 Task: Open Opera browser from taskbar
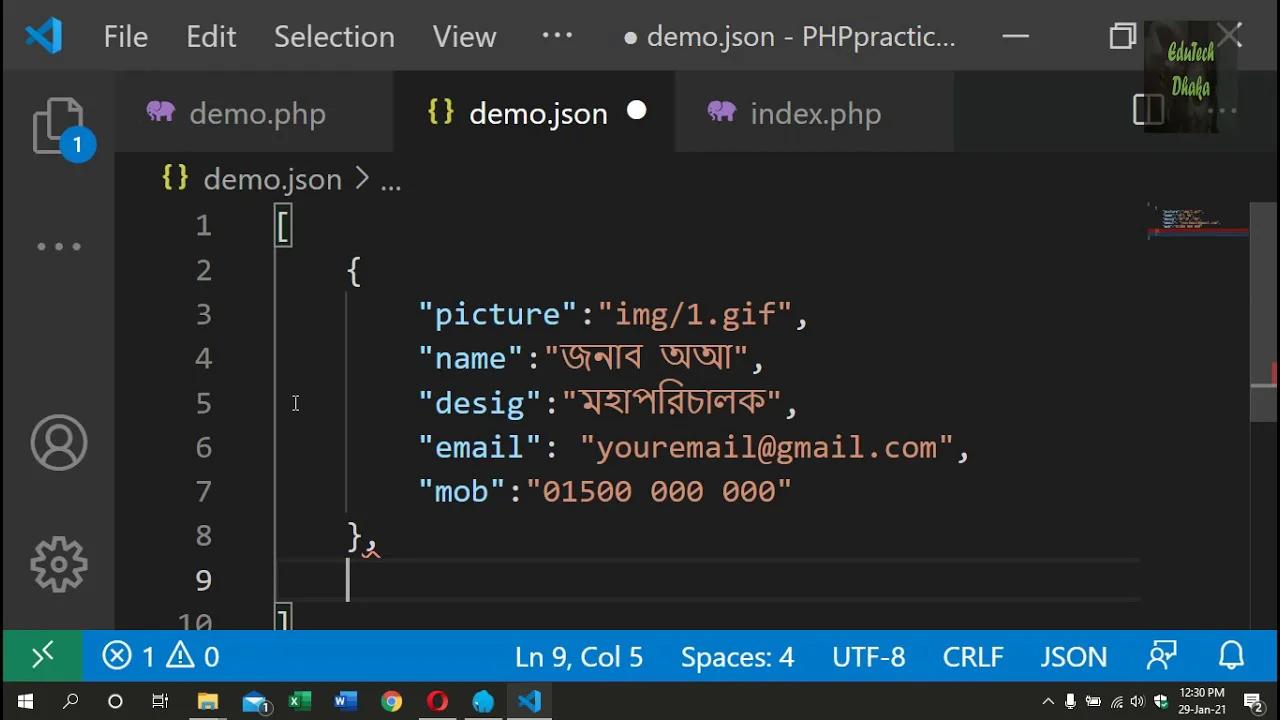click(437, 701)
